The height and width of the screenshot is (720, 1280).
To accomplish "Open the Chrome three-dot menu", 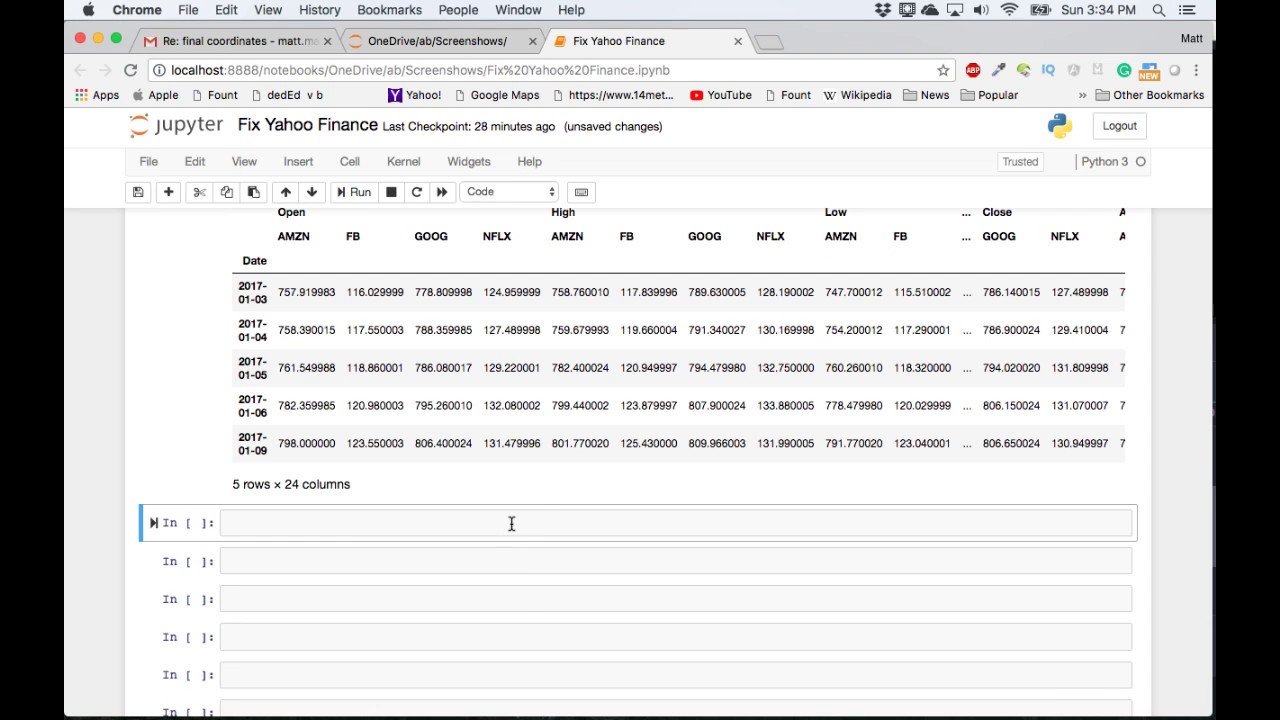I will 1196,70.
